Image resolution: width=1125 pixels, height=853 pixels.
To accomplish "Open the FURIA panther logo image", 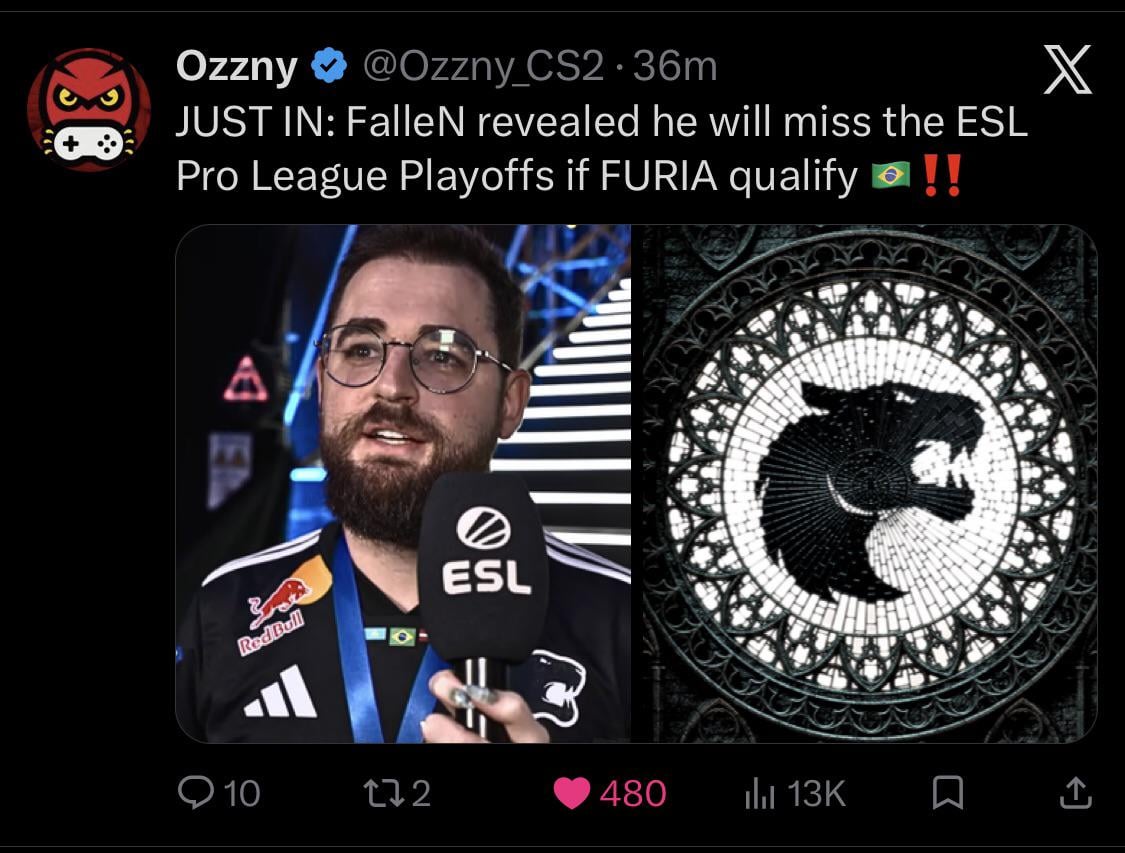I will (870, 484).
